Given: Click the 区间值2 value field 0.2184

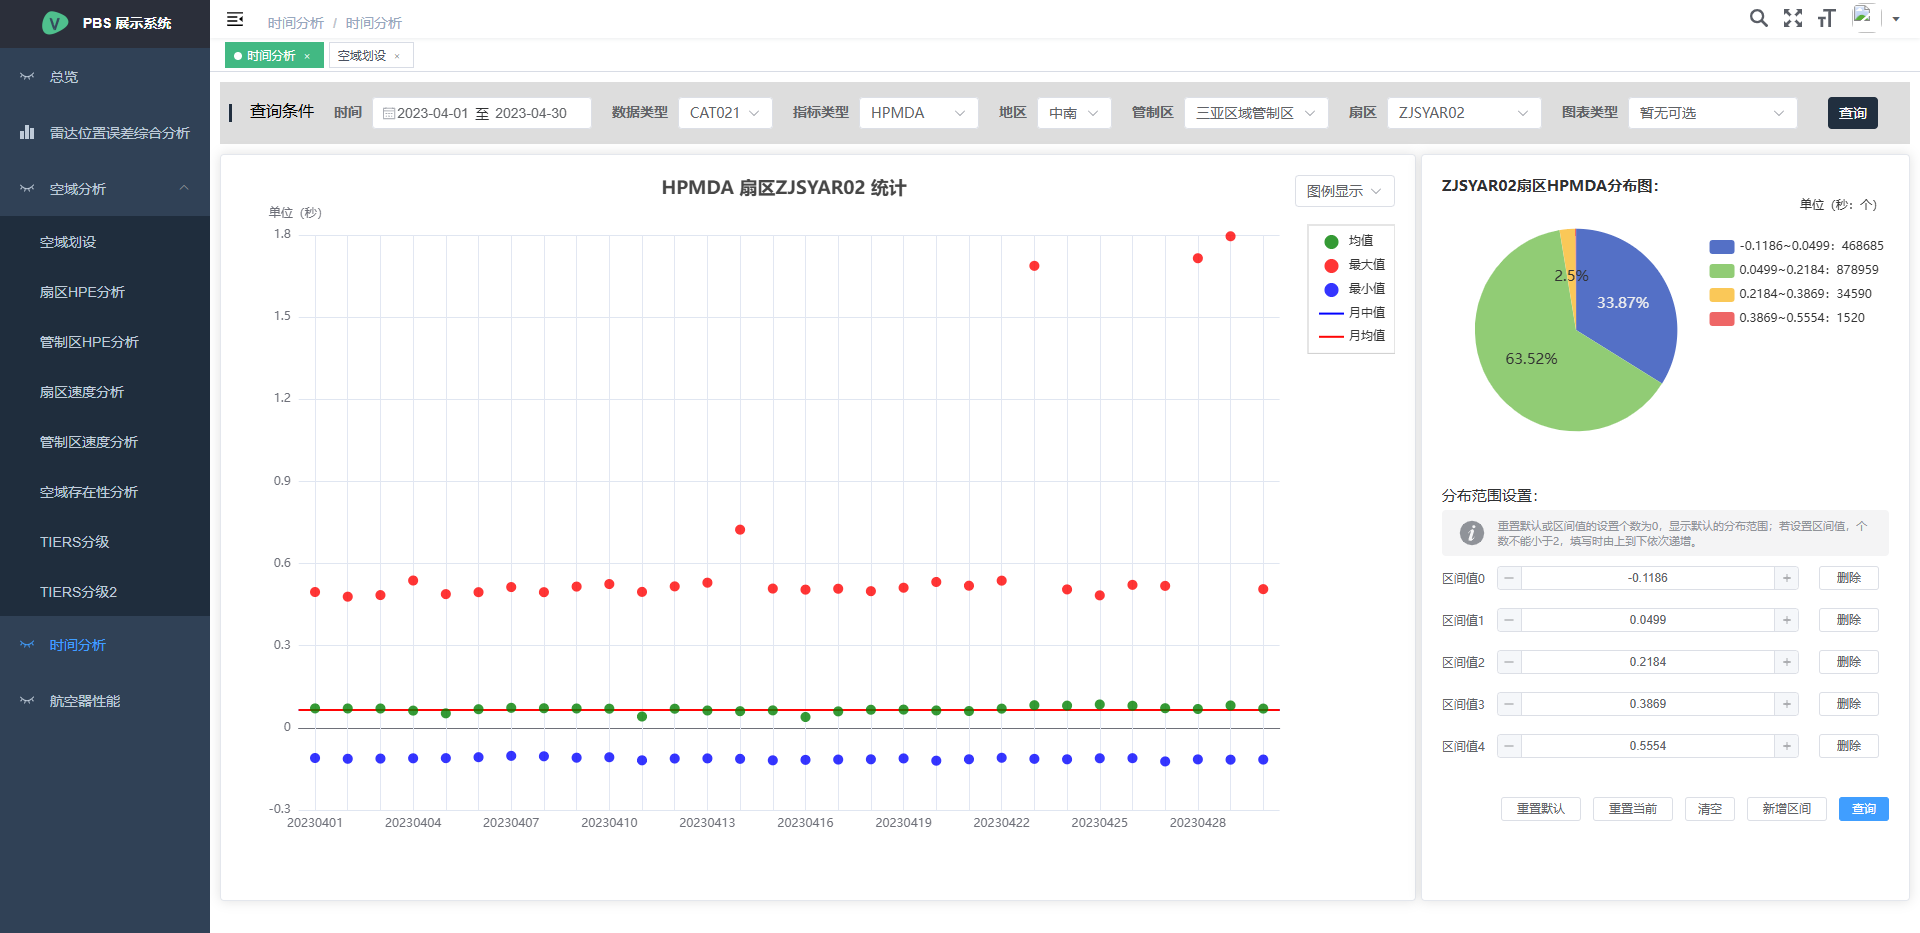Looking at the screenshot, I should (x=1647, y=662).
